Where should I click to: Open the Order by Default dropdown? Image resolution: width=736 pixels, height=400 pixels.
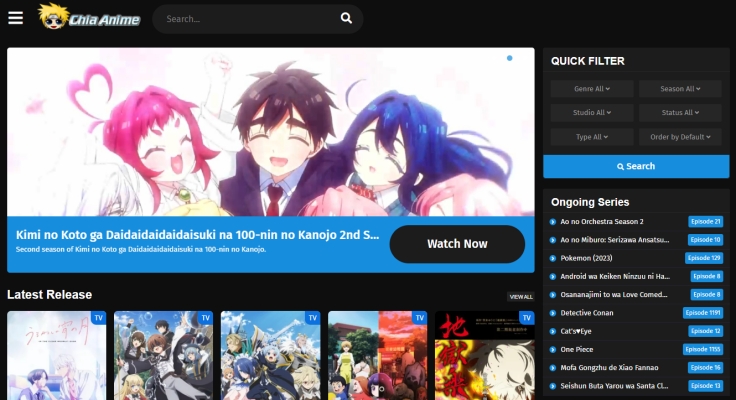click(679, 137)
